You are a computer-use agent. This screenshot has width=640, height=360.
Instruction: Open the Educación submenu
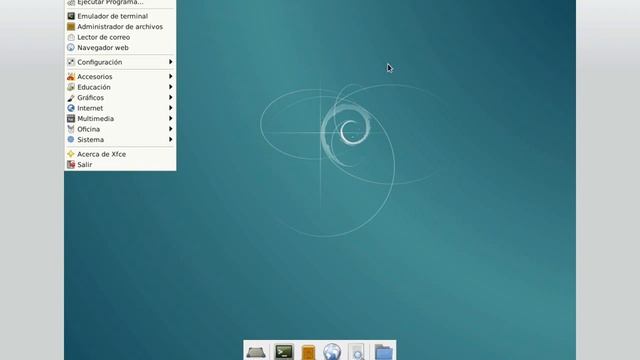(120, 87)
